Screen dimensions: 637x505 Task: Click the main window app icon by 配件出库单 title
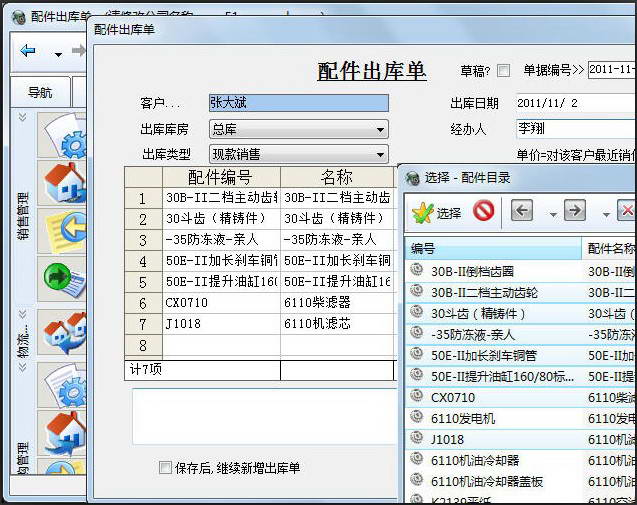point(19,17)
